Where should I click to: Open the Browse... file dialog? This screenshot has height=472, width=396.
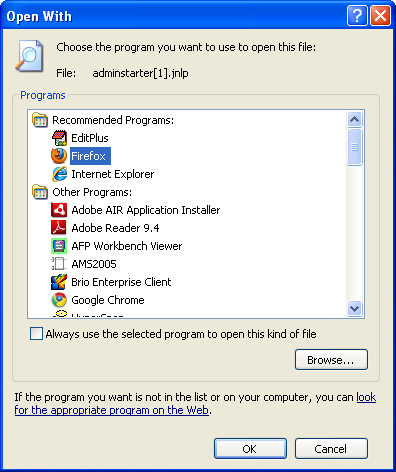331,360
